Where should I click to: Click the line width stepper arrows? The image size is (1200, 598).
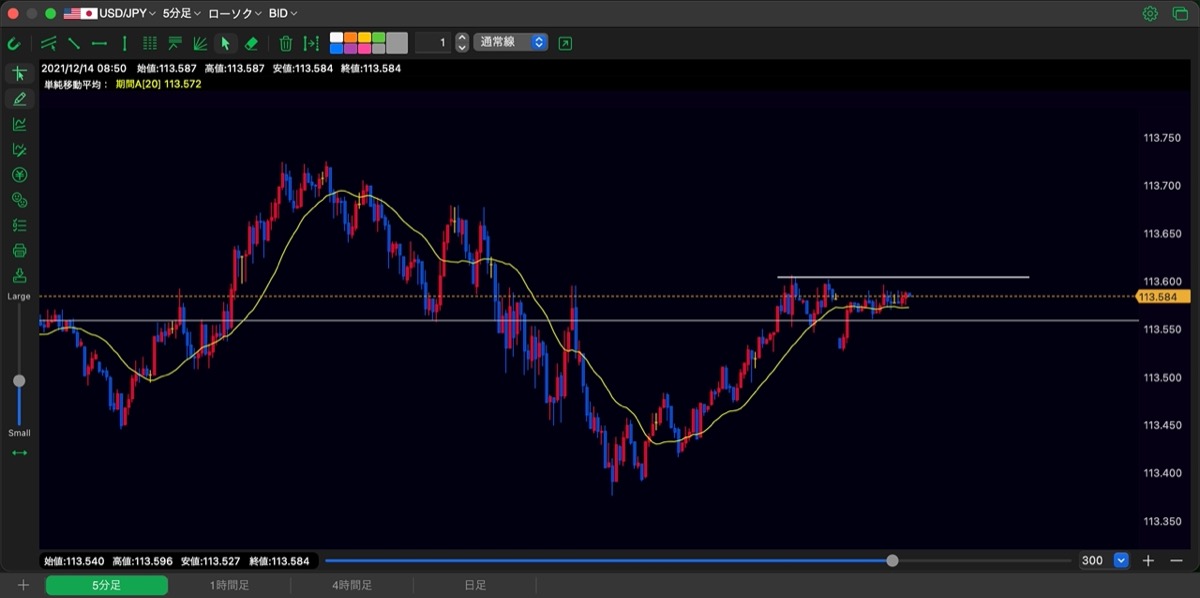pos(461,43)
